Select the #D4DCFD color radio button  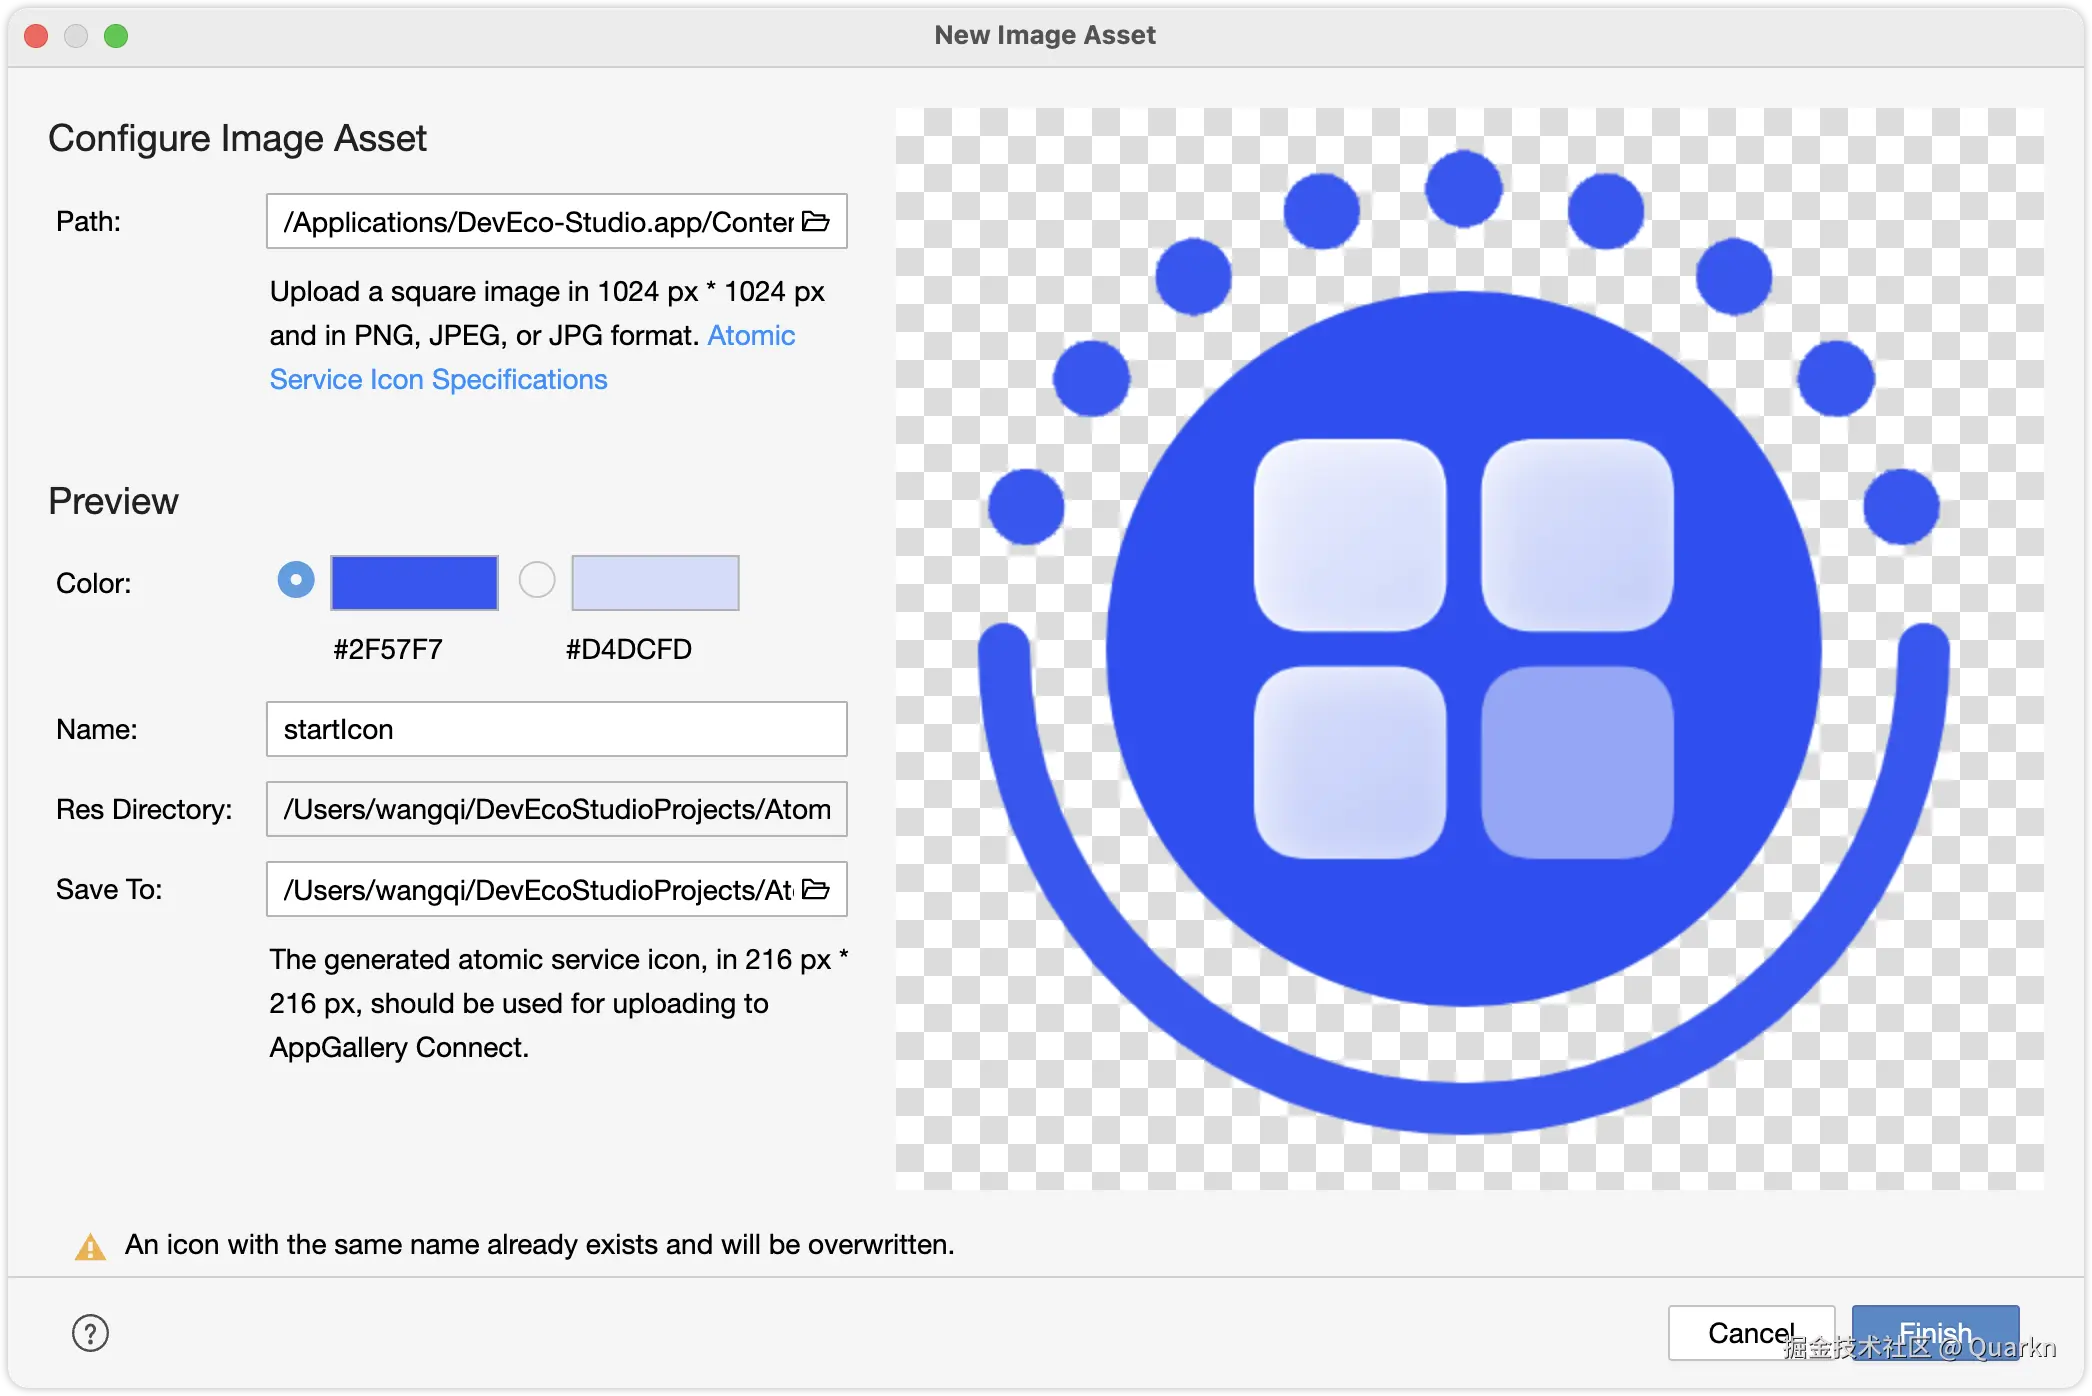tap(537, 580)
